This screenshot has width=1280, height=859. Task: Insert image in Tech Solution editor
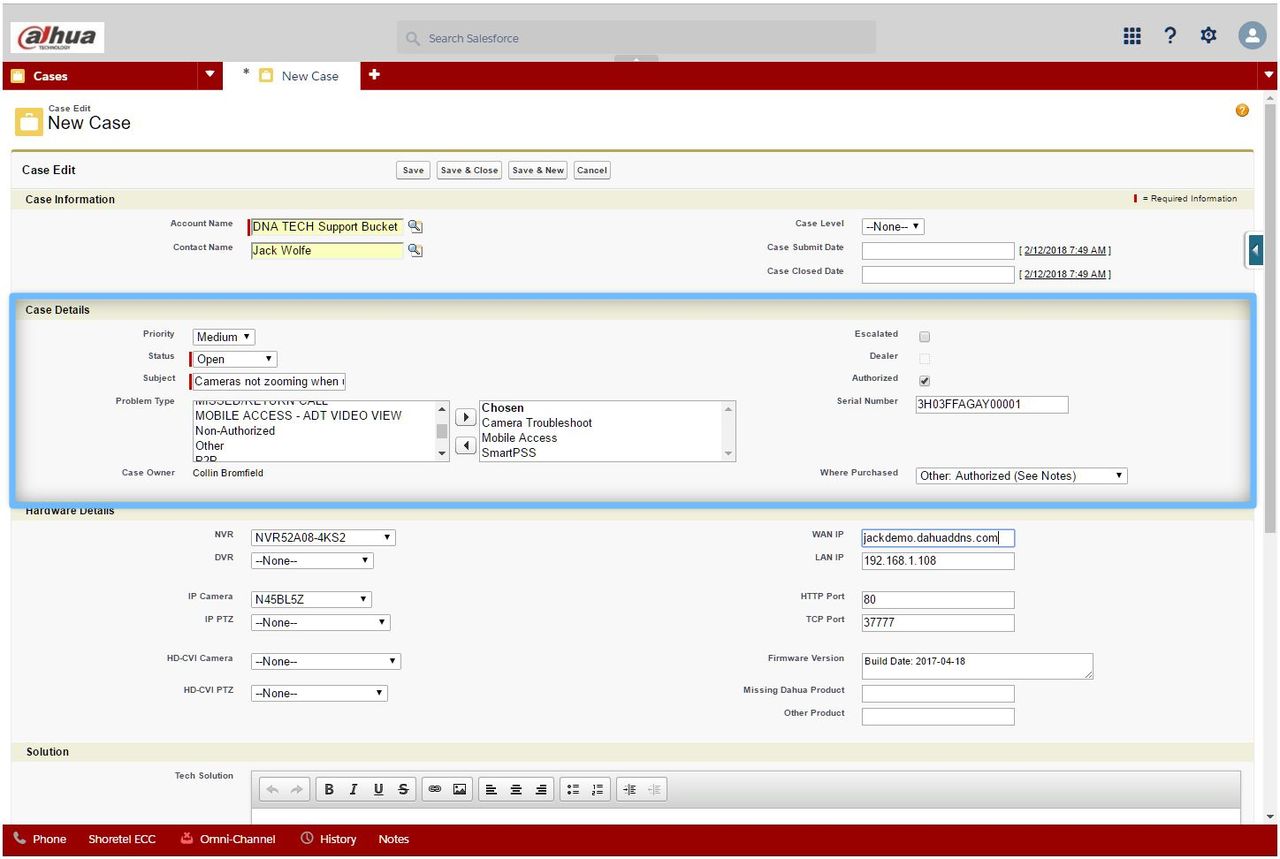coord(459,789)
